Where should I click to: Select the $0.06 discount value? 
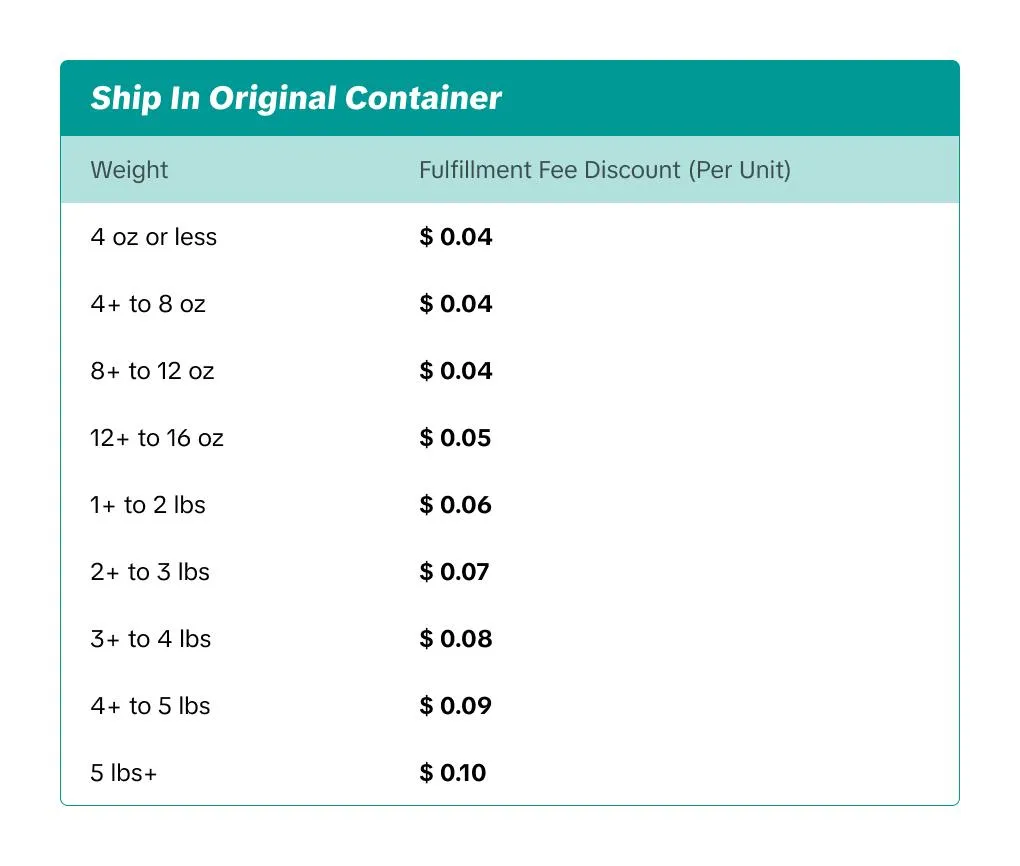456,505
